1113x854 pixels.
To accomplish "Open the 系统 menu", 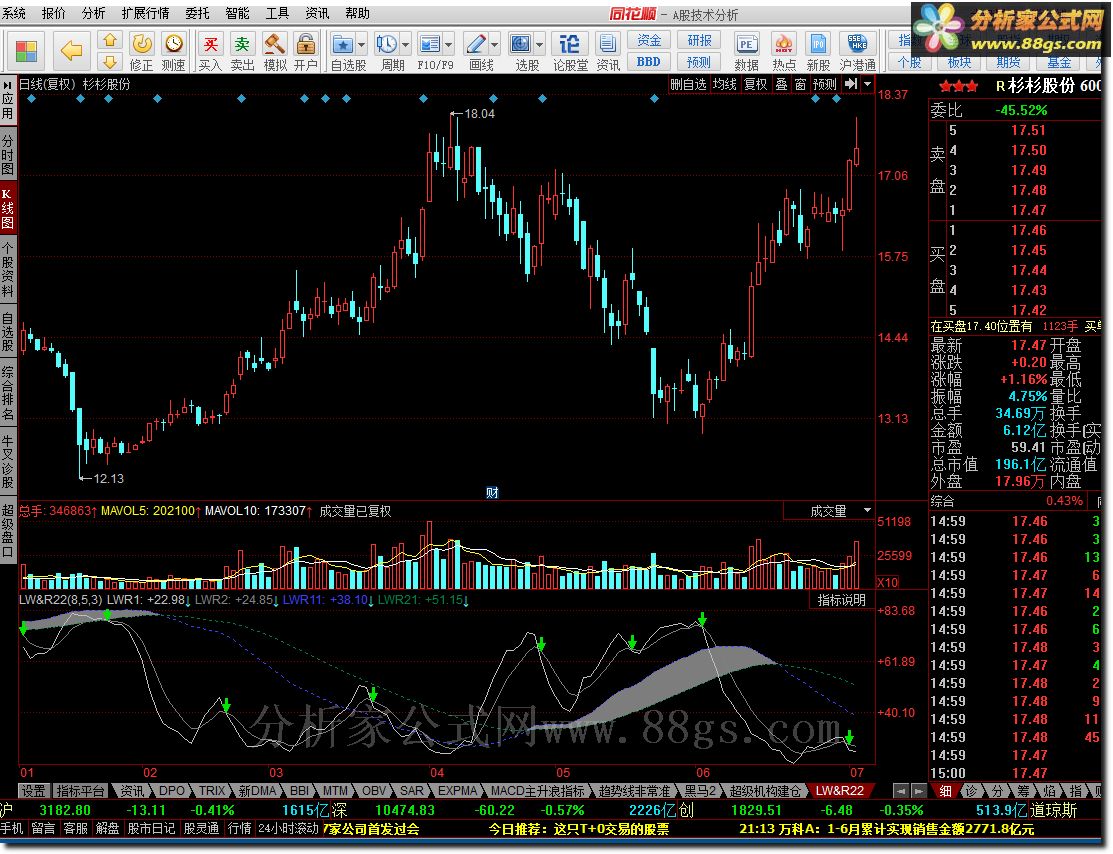I will (13, 13).
